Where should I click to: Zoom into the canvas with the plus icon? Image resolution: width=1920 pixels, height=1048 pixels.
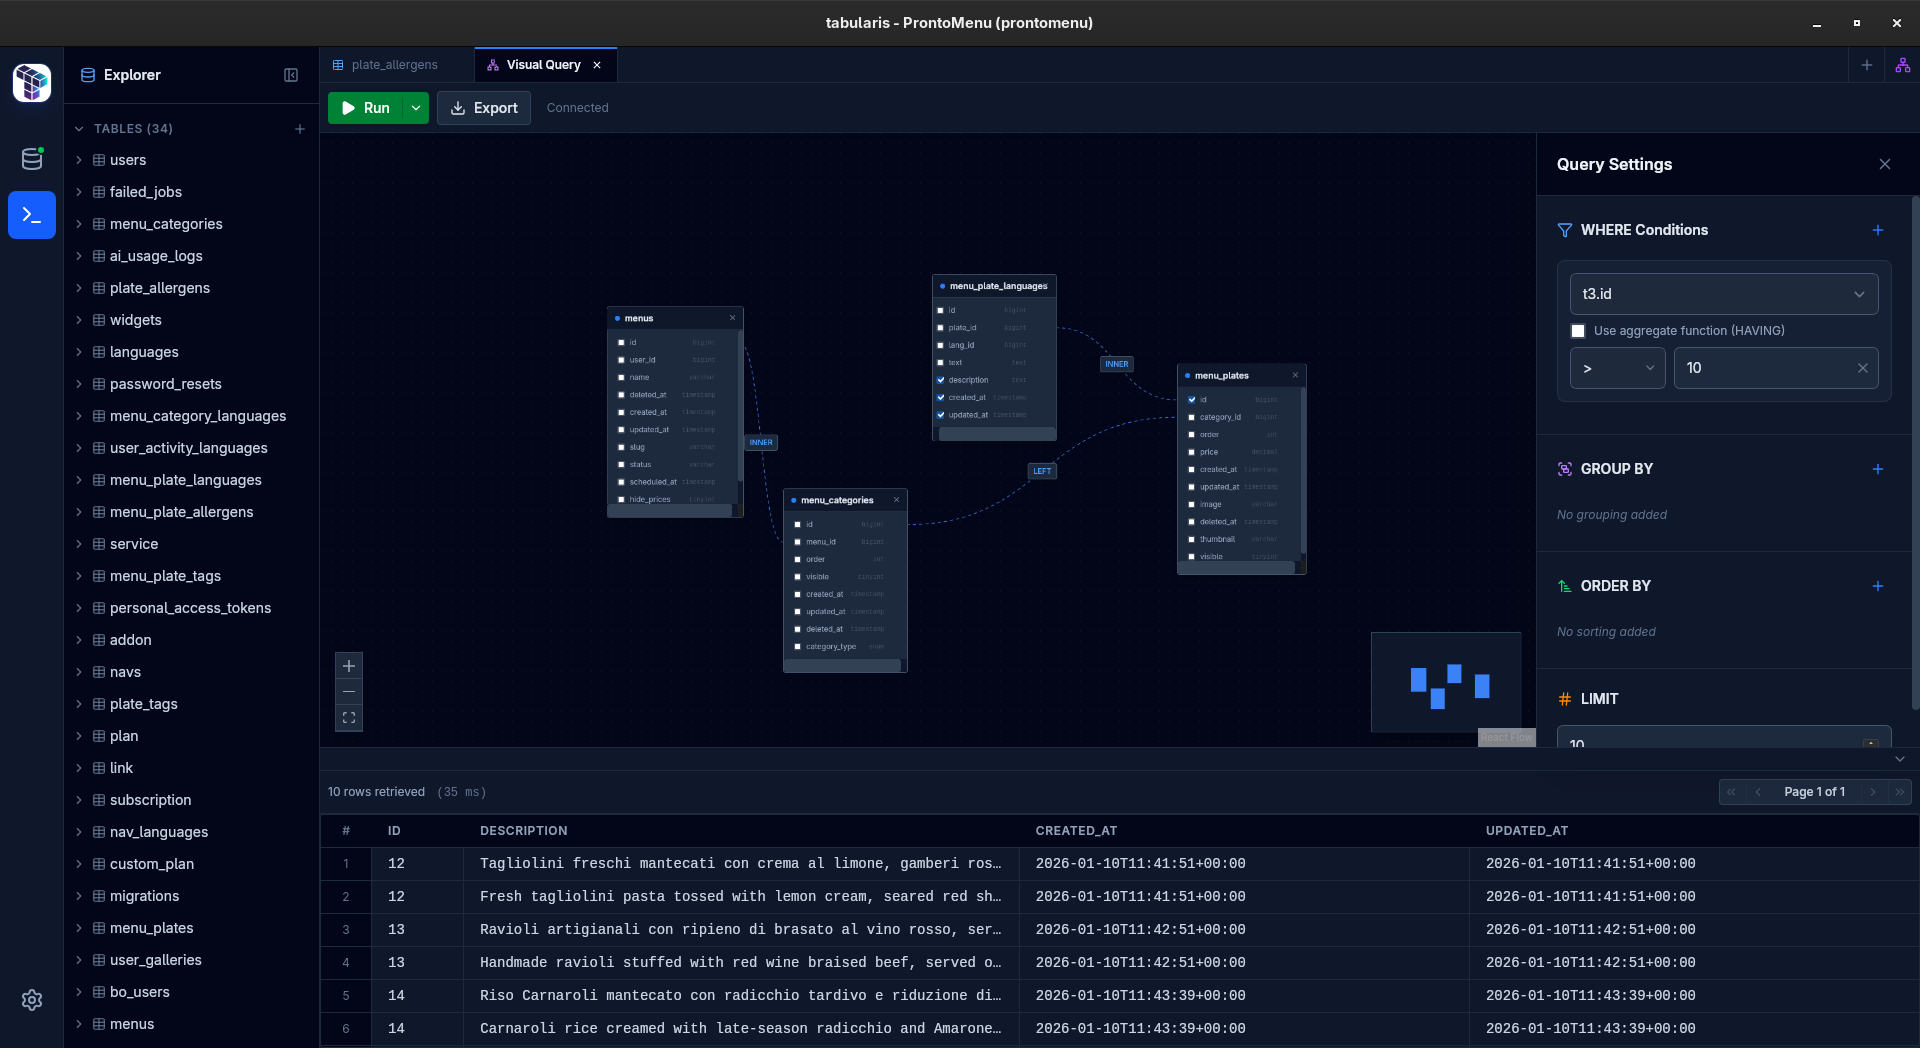pyautogui.click(x=348, y=666)
